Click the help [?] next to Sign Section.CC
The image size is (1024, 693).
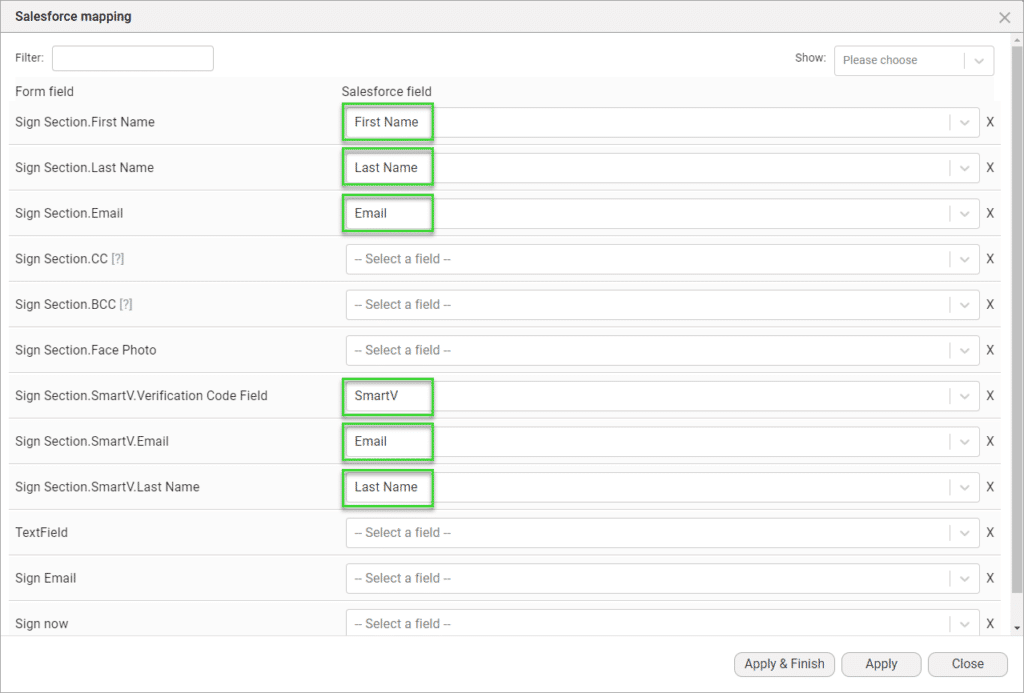click(118, 259)
